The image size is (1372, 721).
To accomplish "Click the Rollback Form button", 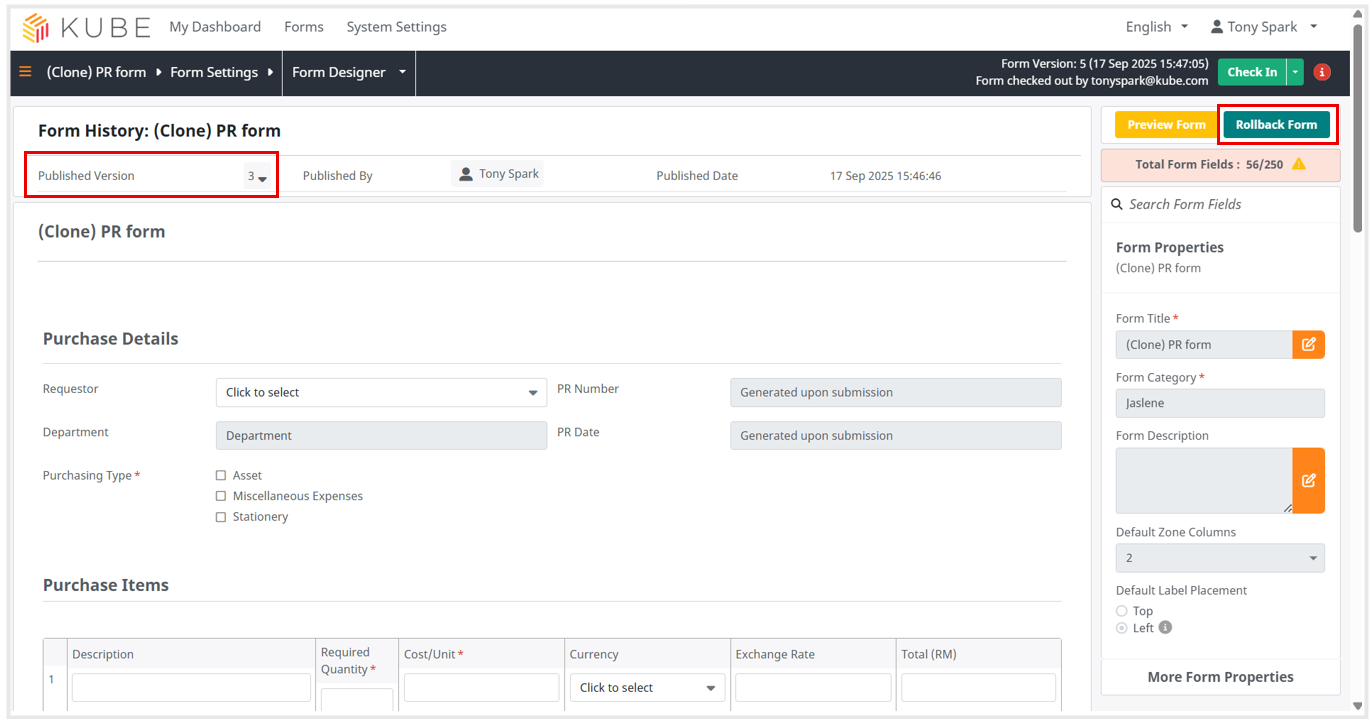I will coord(1276,125).
